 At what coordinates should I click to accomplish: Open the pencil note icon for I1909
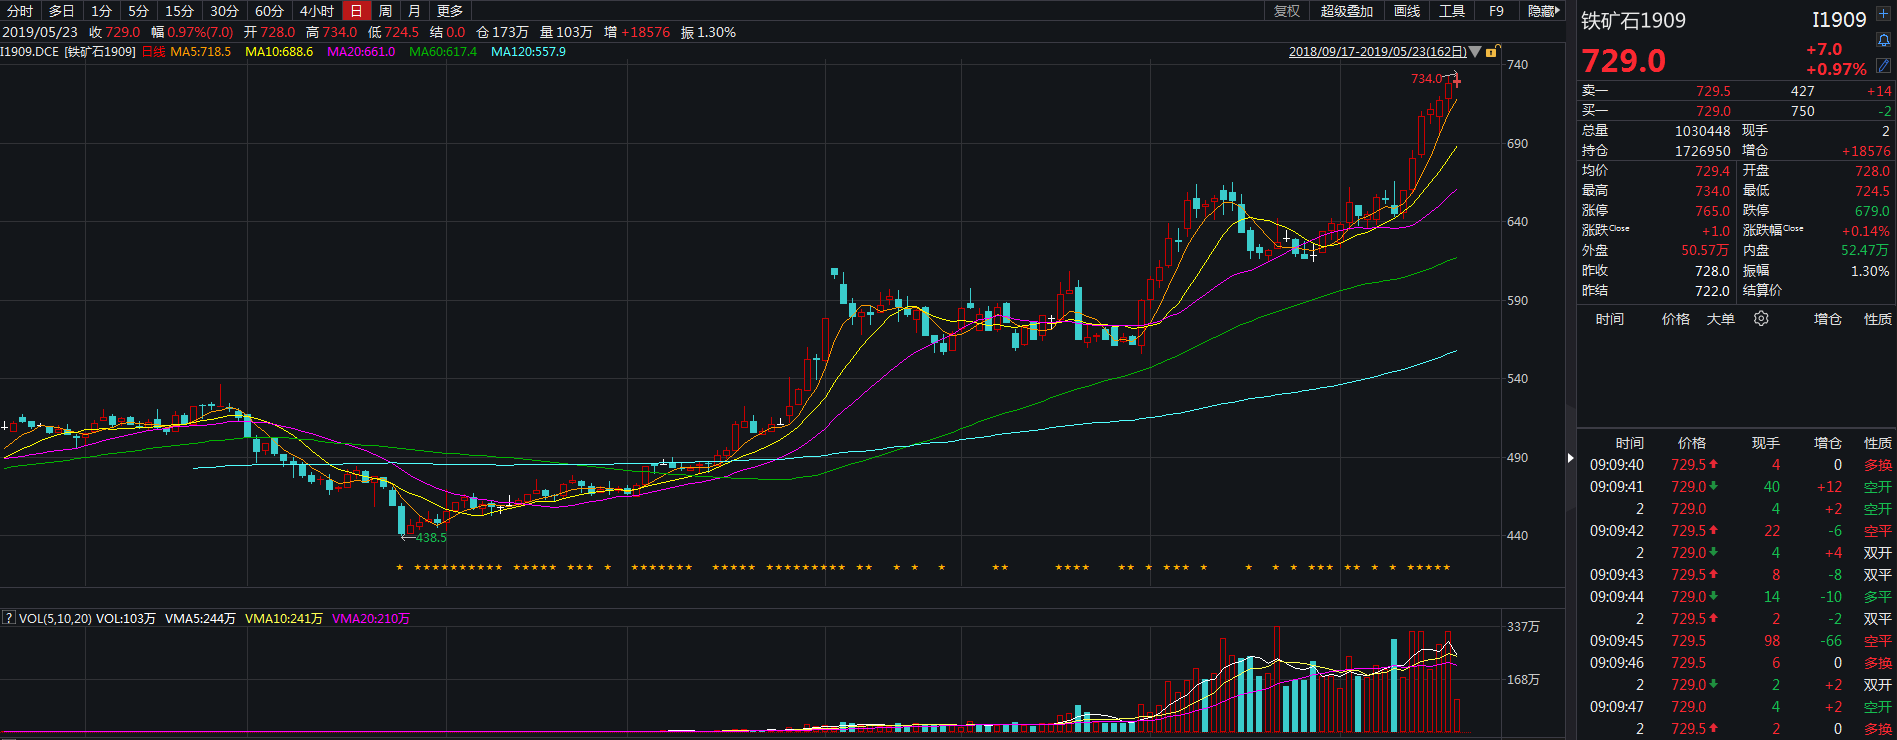(1884, 66)
